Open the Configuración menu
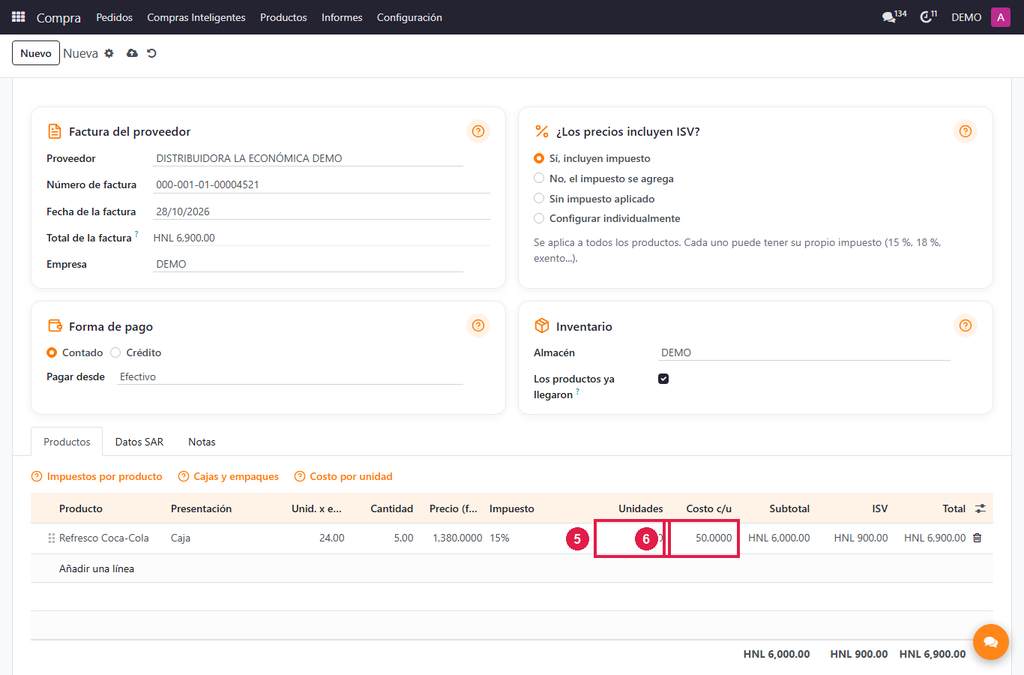 (409, 17)
